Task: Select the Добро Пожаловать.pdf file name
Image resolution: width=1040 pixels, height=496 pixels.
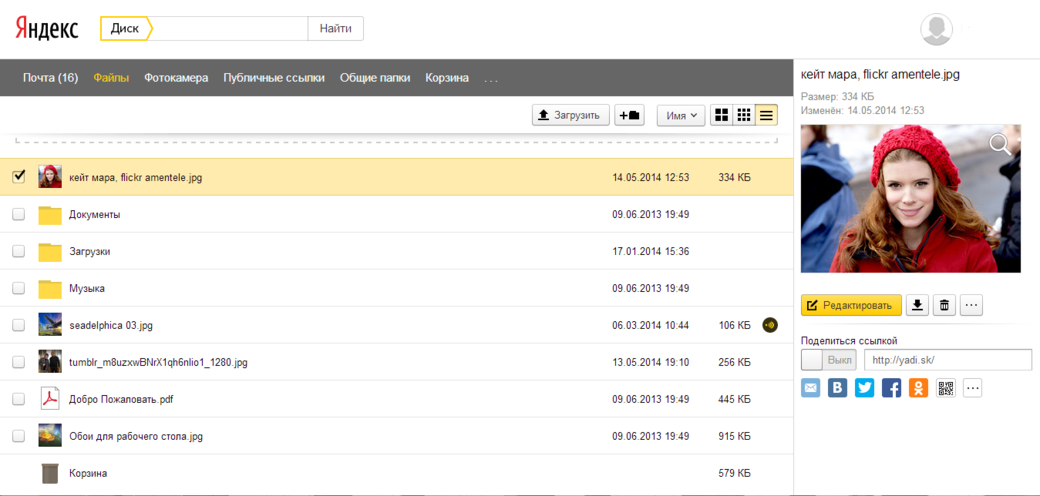Action: [121, 399]
